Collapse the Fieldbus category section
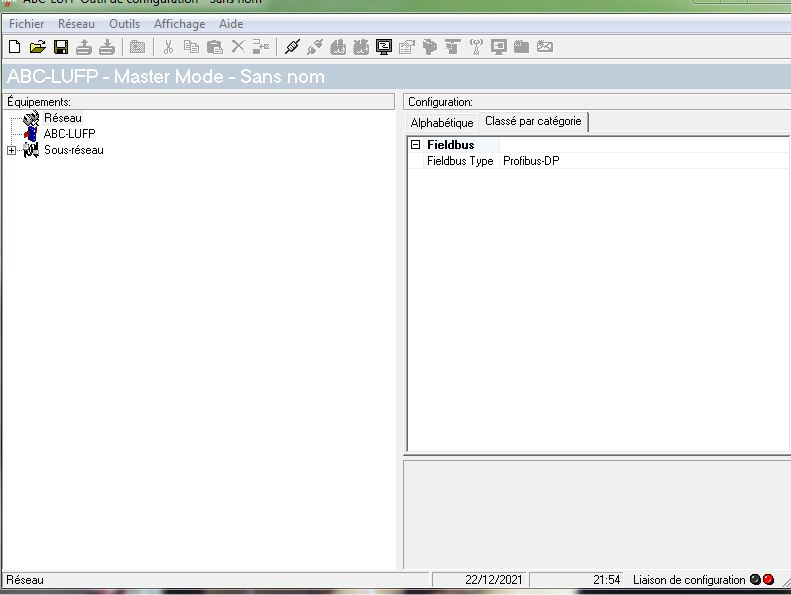791x595 pixels. 416,145
